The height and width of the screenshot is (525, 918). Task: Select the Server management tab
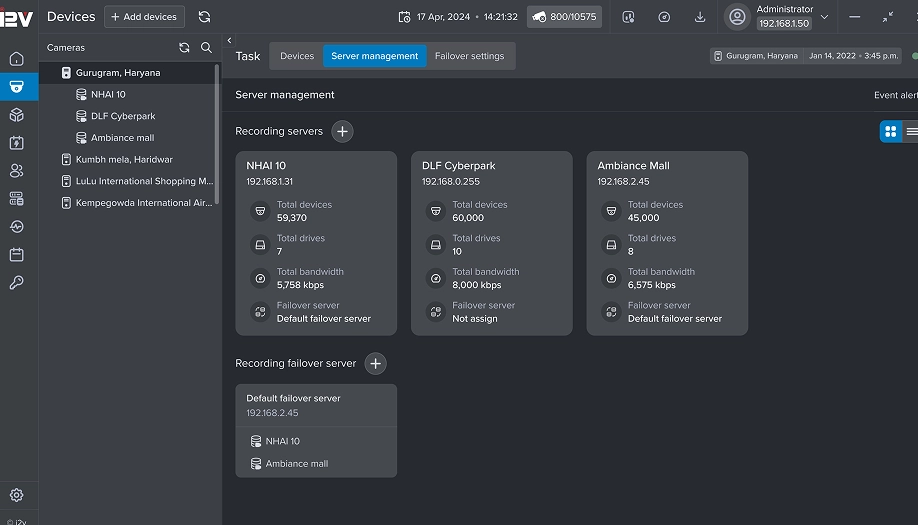pyautogui.click(x=375, y=56)
